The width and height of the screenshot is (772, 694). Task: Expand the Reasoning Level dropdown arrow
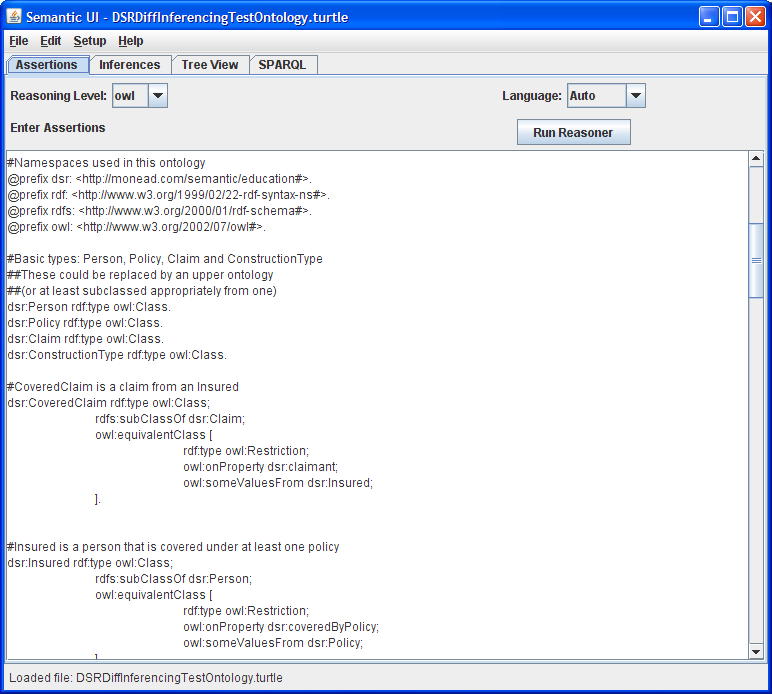158,95
